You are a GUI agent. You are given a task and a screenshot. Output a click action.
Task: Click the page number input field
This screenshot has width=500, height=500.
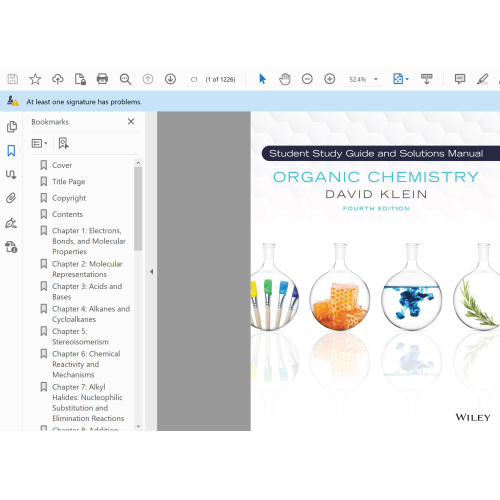(194, 79)
